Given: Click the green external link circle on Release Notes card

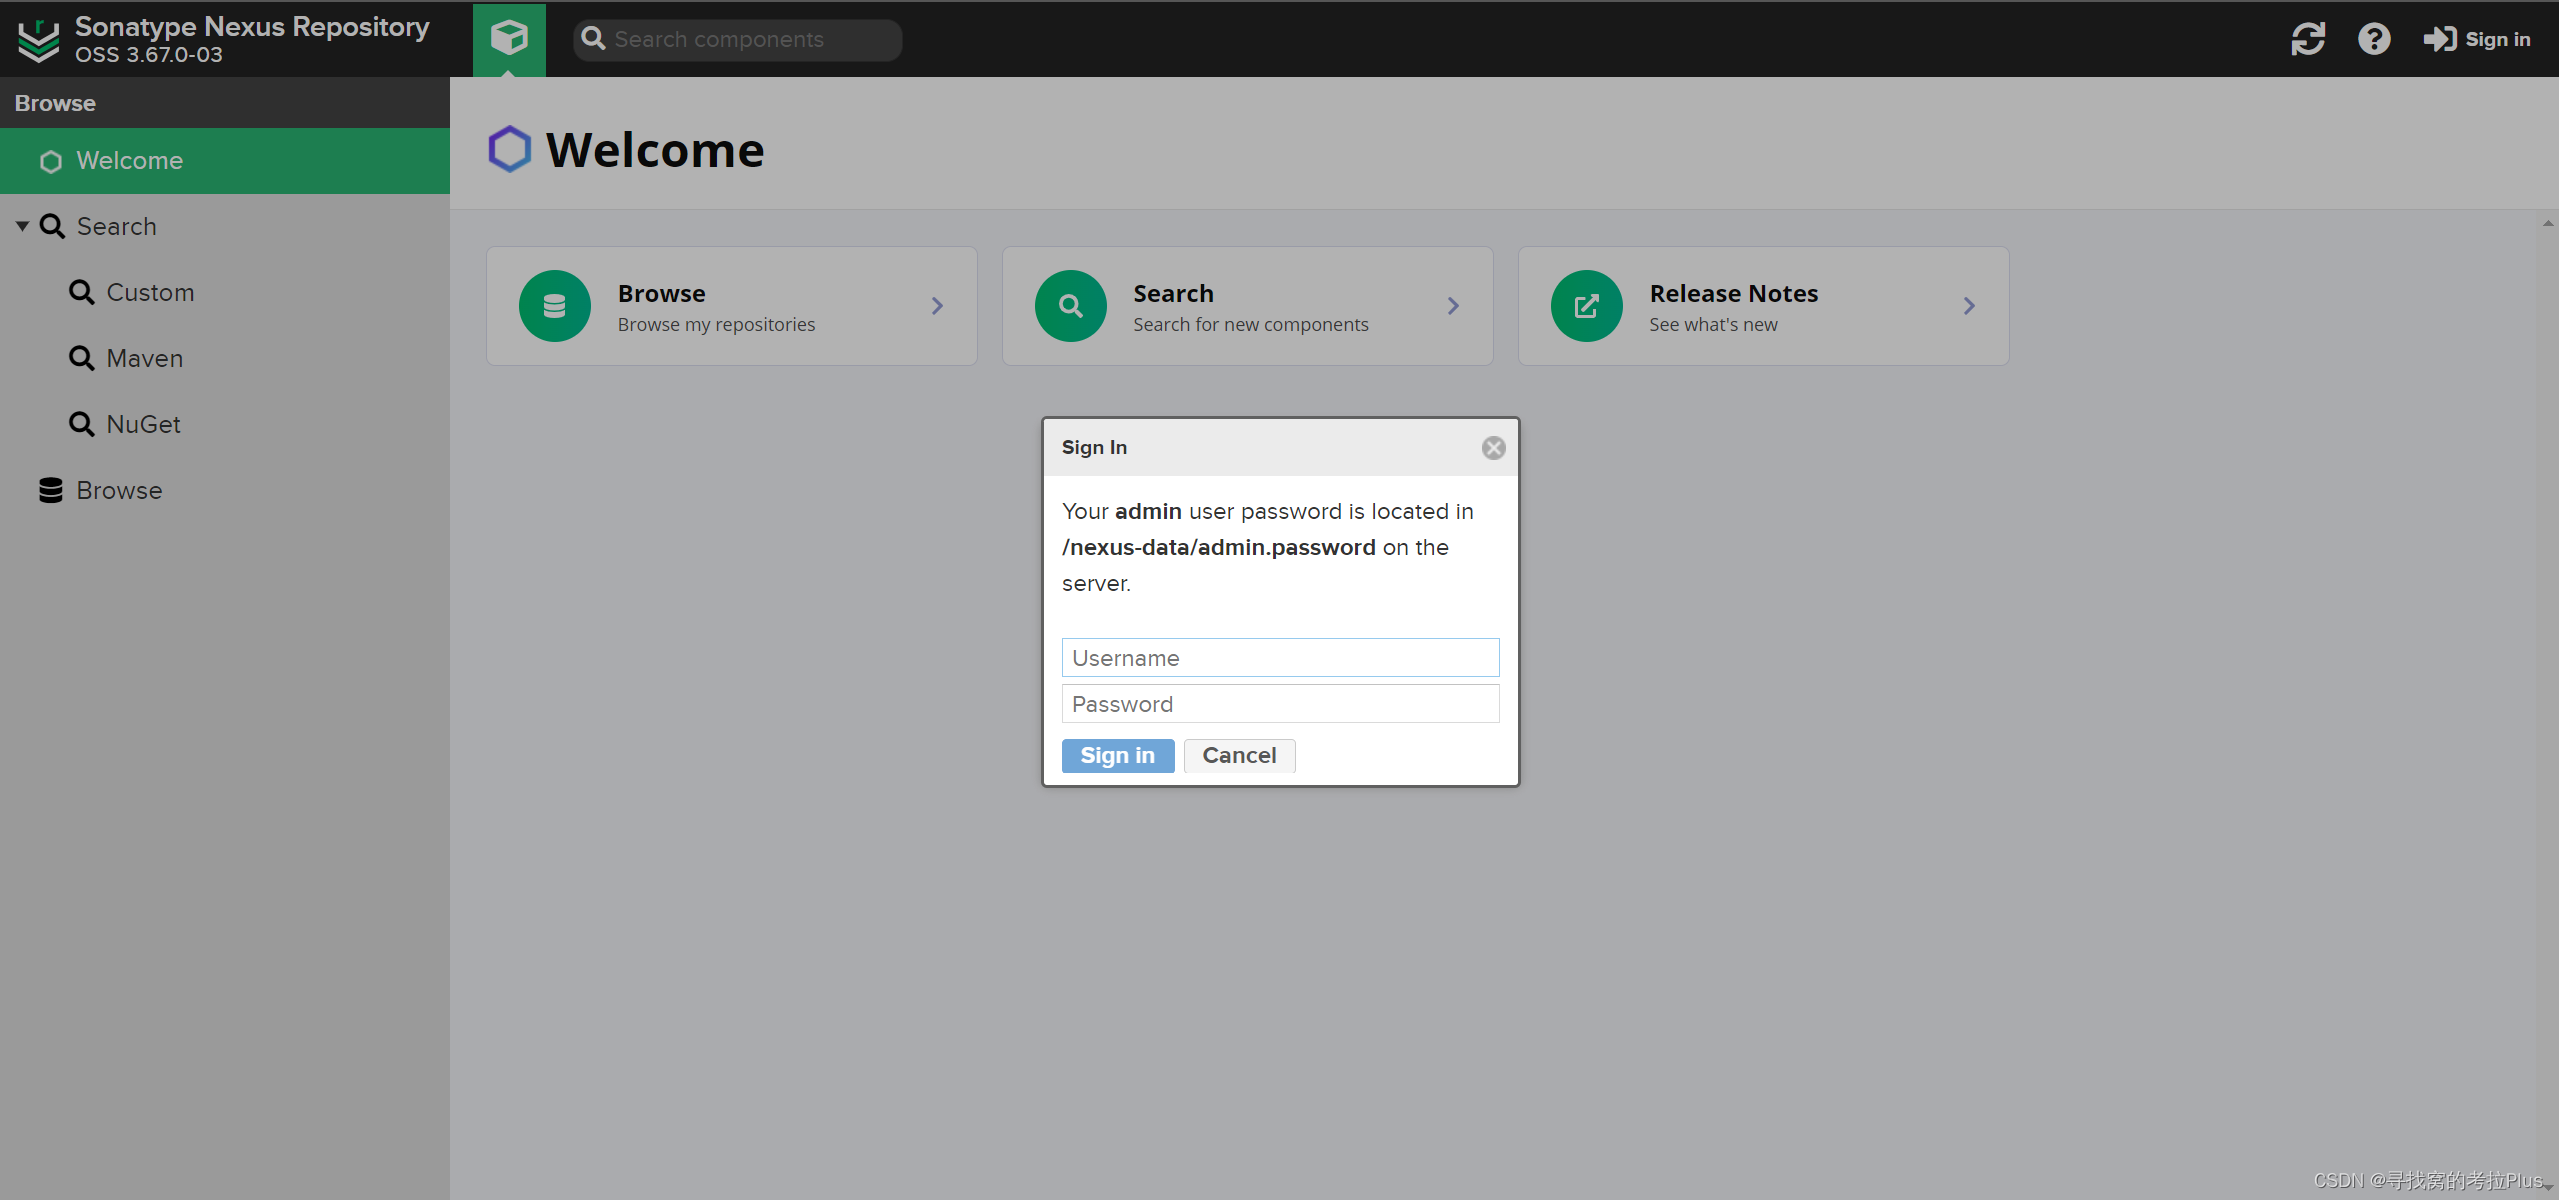Looking at the screenshot, I should 1587,306.
